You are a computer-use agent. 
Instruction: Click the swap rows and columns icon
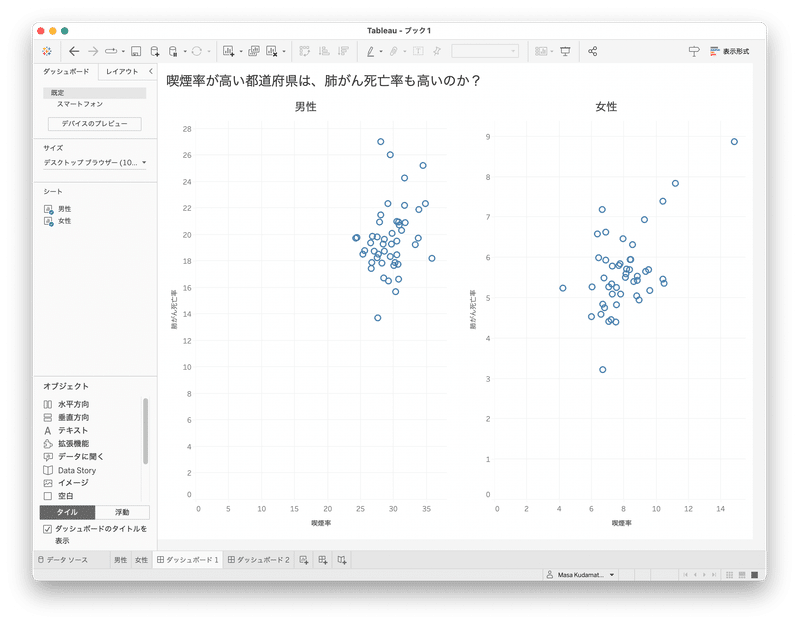point(305,51)
